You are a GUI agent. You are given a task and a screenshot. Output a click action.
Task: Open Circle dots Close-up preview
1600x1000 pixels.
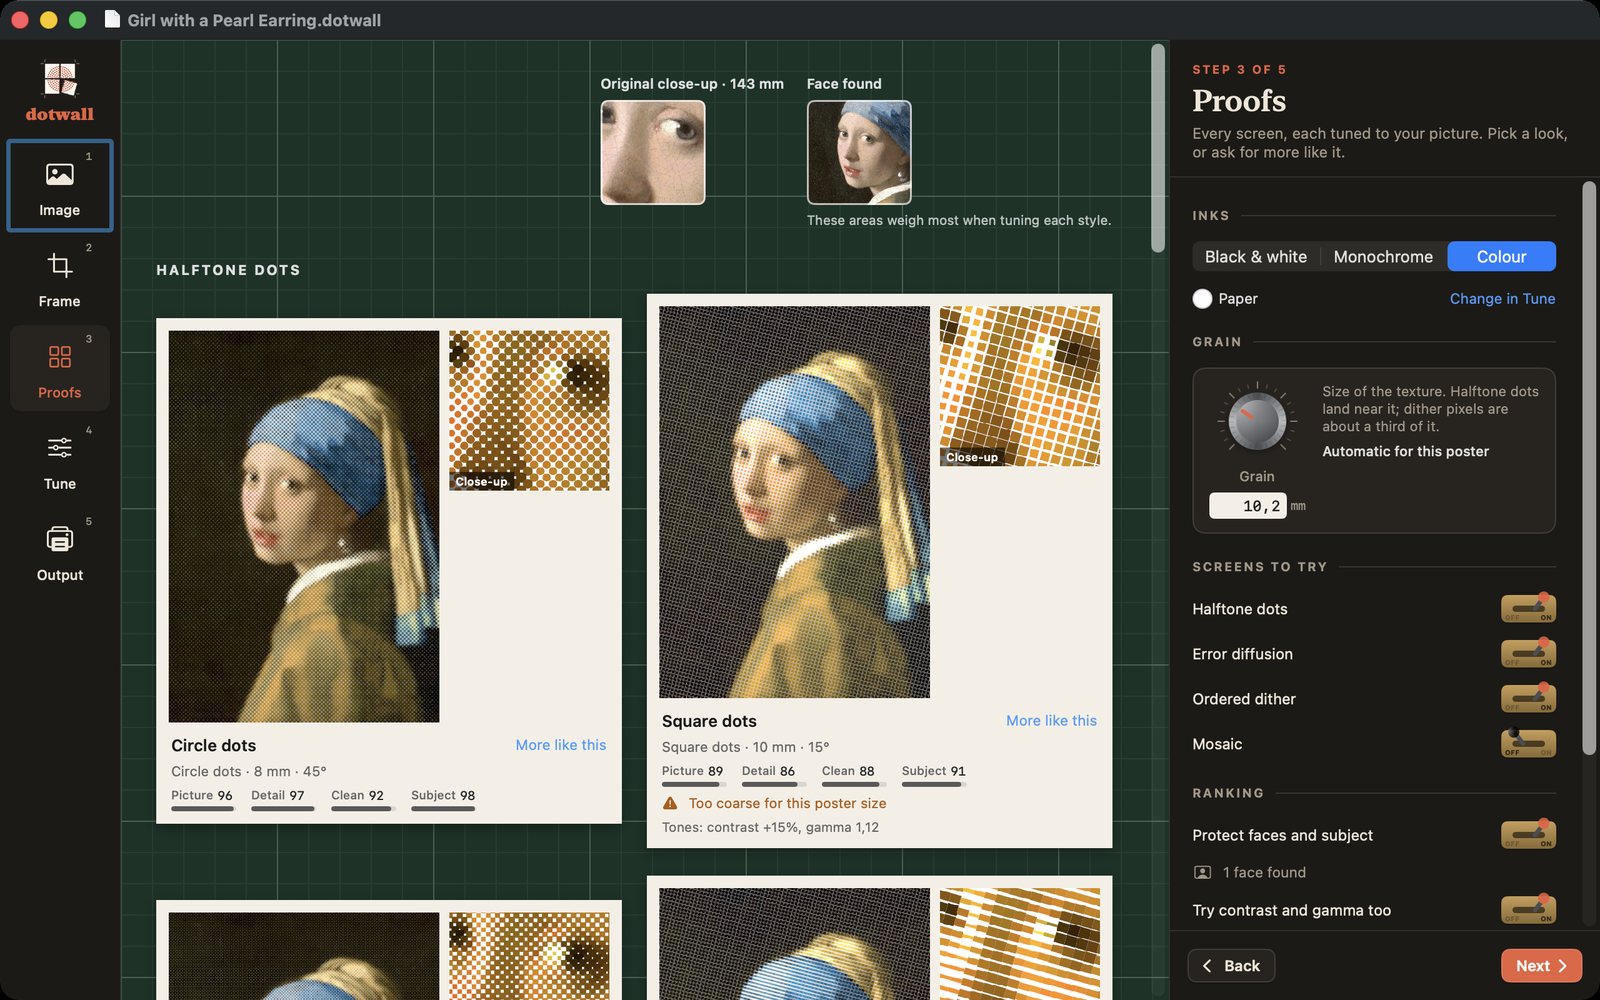coord(529,411)
